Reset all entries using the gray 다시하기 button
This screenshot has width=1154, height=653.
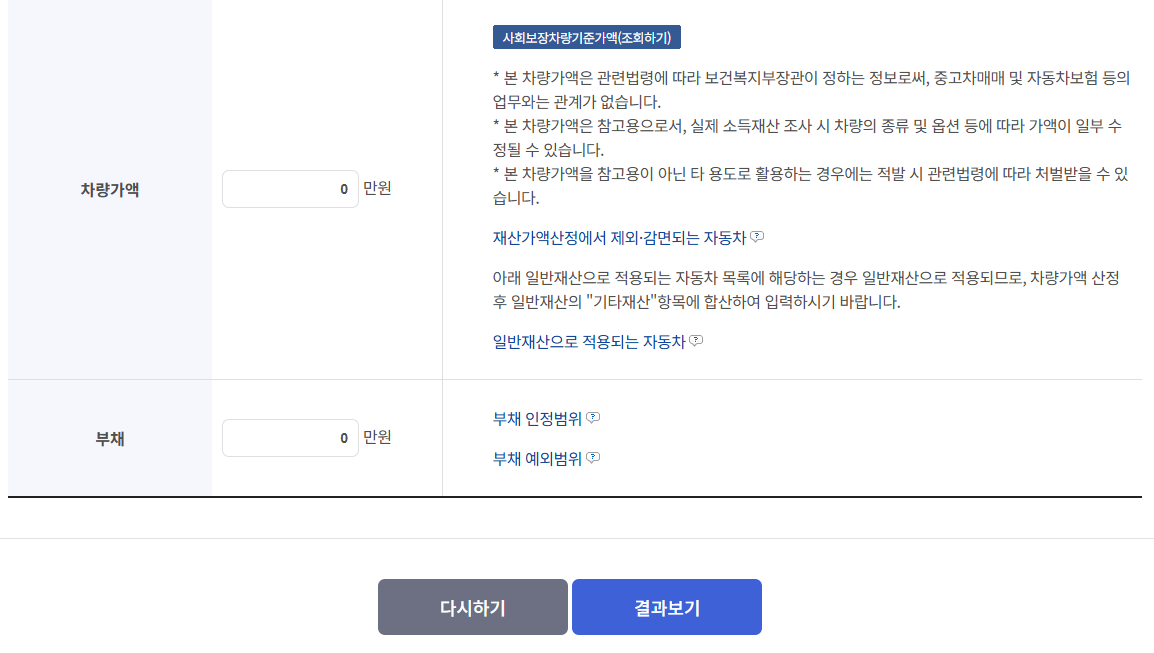click(472, 606)
